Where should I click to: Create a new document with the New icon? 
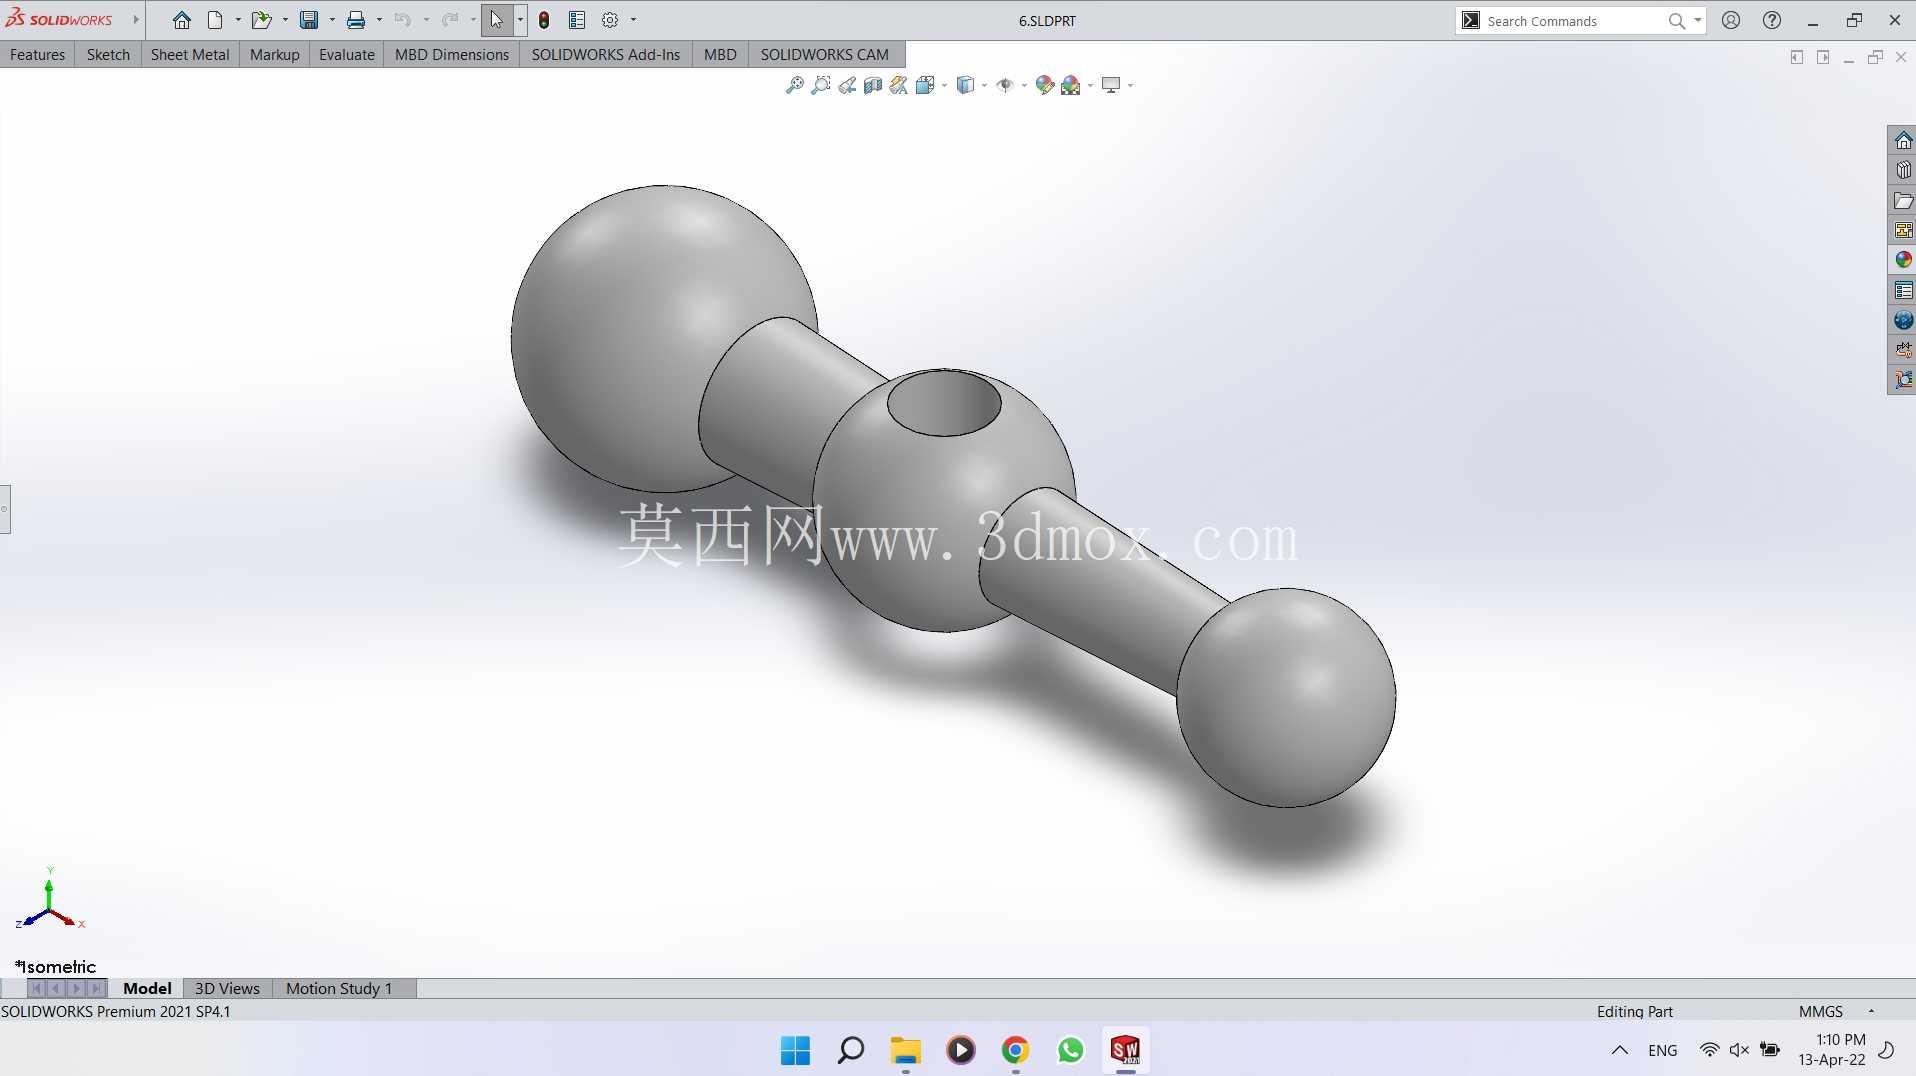215,20
